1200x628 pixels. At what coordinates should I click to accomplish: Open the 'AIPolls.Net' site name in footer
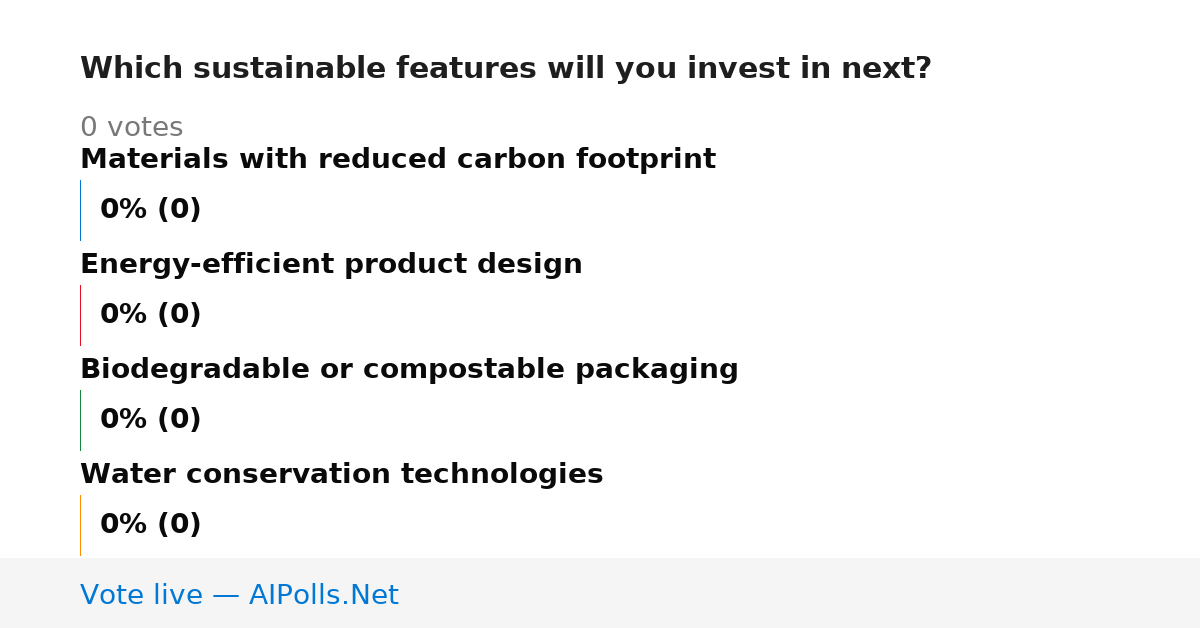click(323, 596)
